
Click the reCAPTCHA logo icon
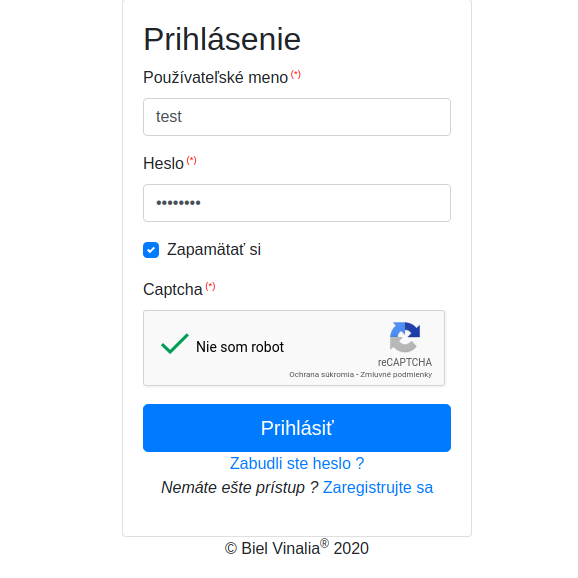click(x=405, y=337)
